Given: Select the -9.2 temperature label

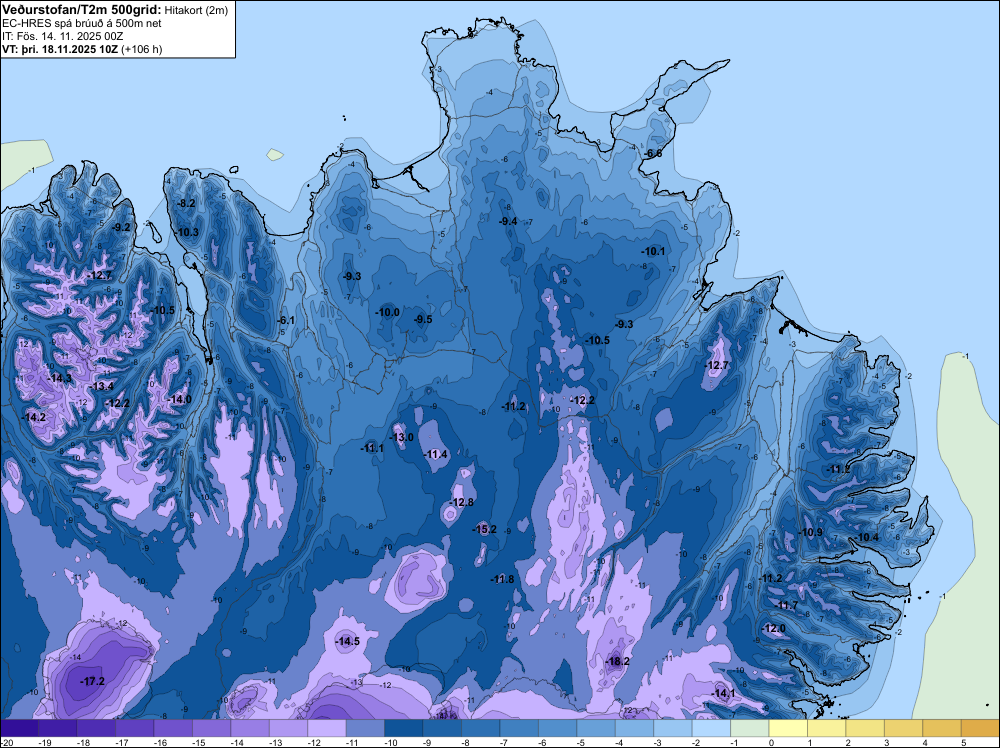Looking at the screenshot, I should coord(121,227).
